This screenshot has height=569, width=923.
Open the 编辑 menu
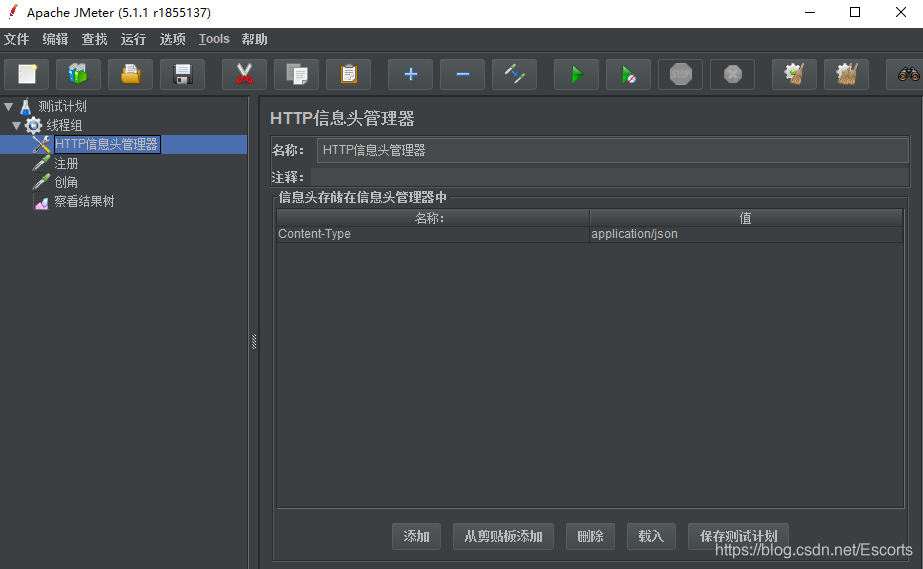click(x=55, y=39)
